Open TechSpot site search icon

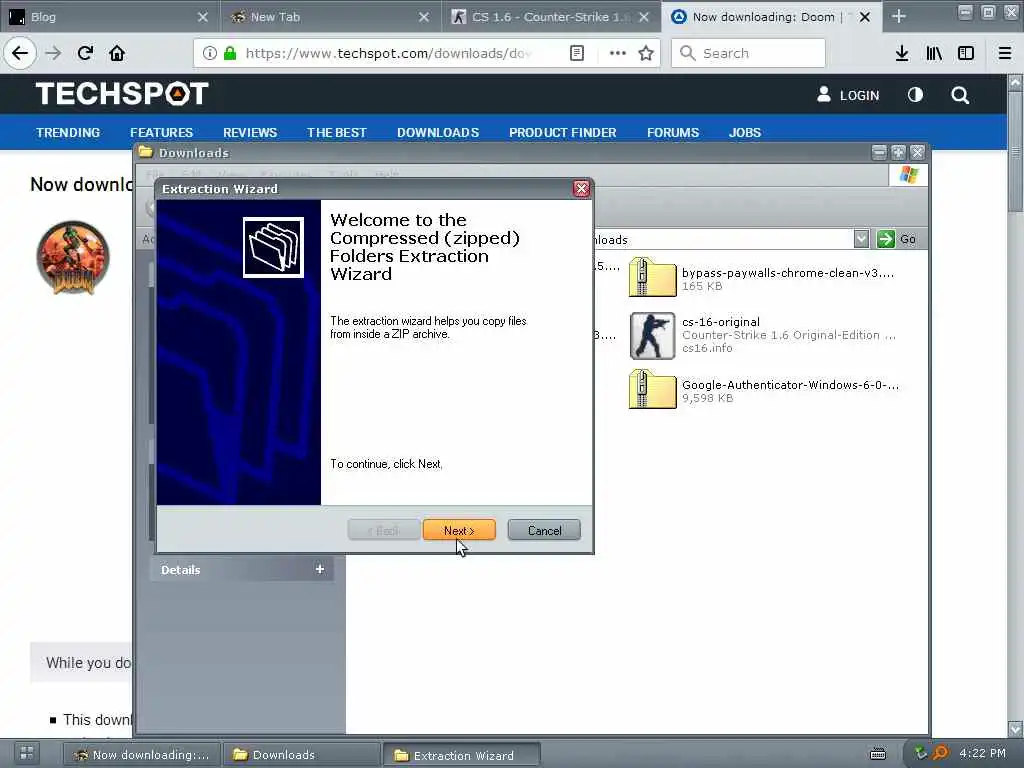coord(960,95)
